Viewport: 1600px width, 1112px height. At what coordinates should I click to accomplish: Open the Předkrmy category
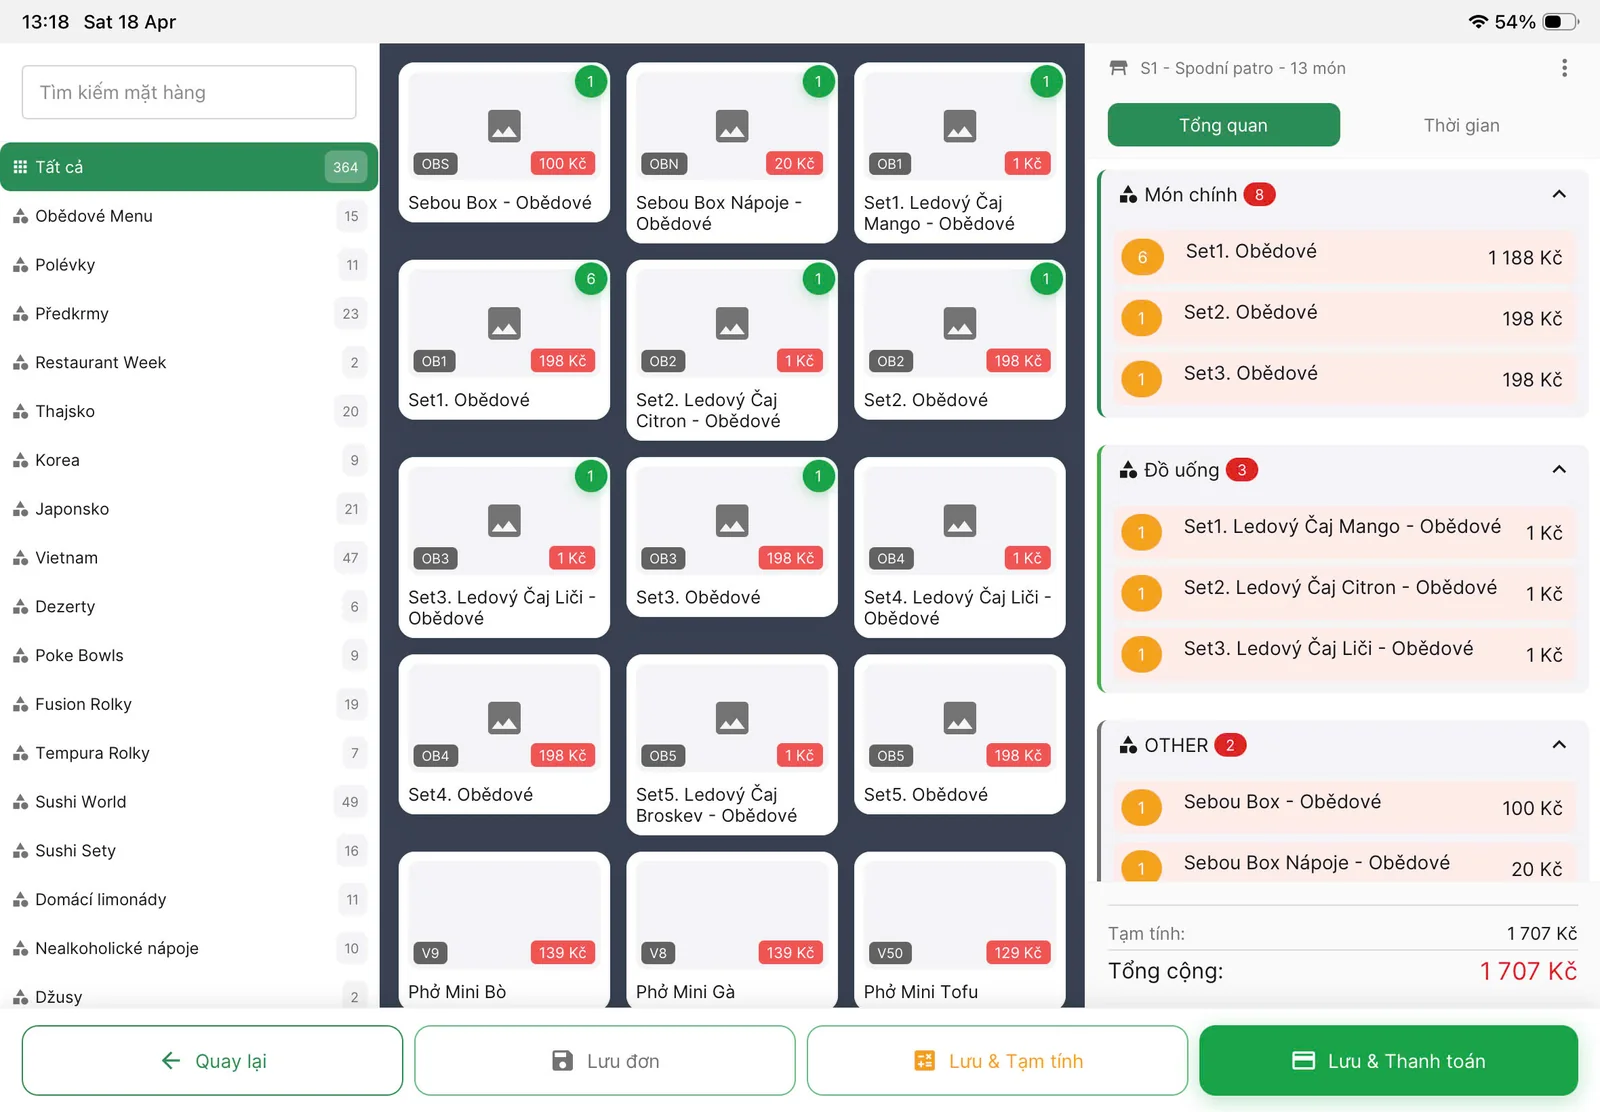(x=189, y=314)
